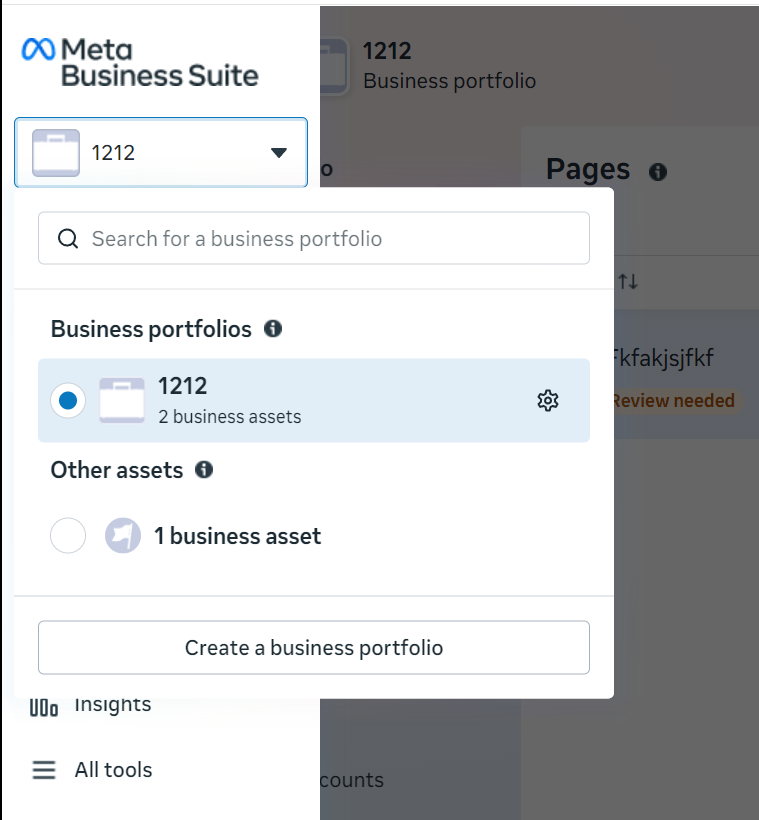Screen dimensions: 759x820
Task: Click info icon beside Business portfolios
Action: [x=273, y=329]
